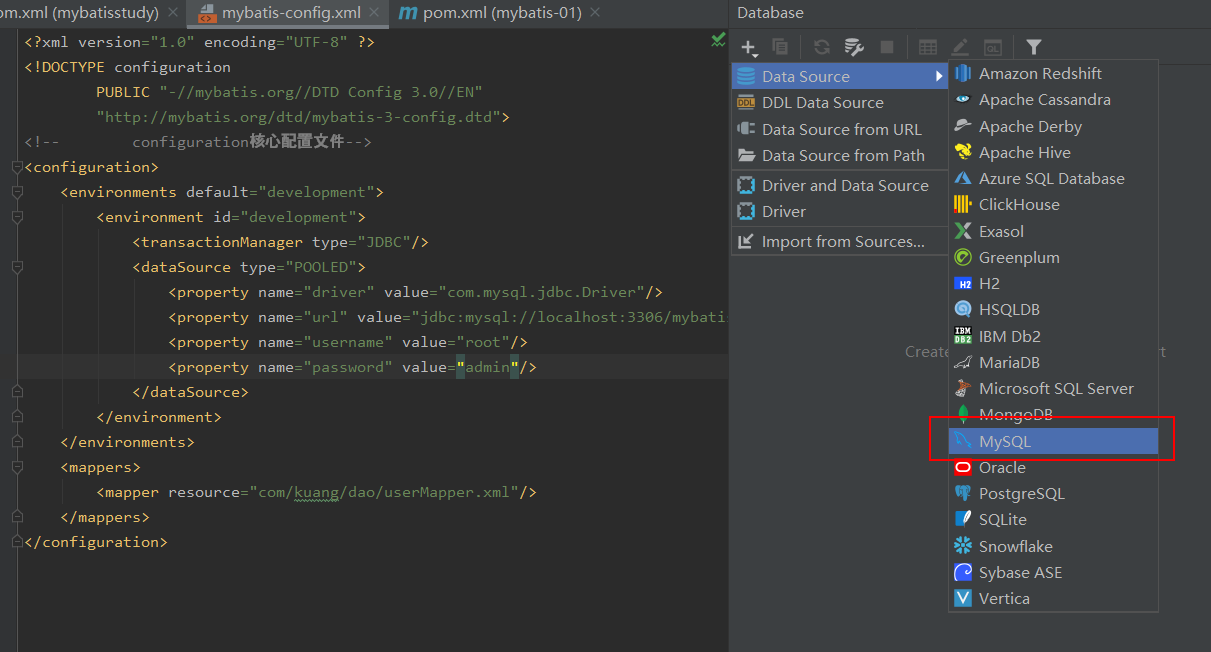Screen dimensions: 1211x652
Task: Click the transactionManager type="JDBC" line
Action: click(x=281, y=242)
